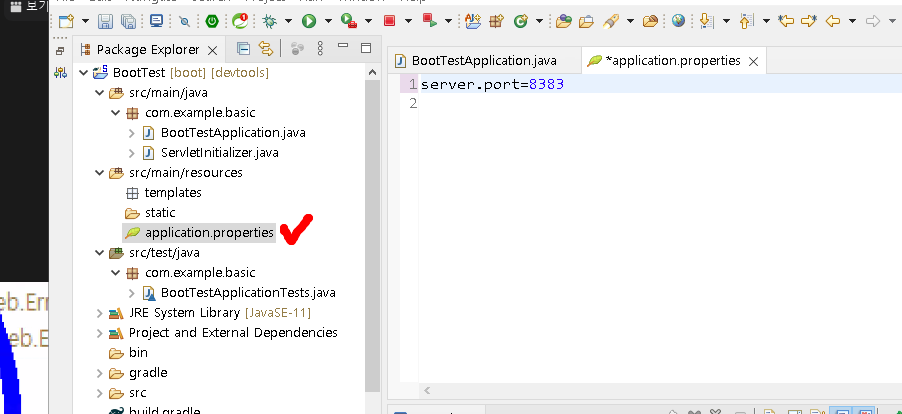902x414 pixels.
Task: Collapse the src/test/java folder
Action: click(100, 253)
